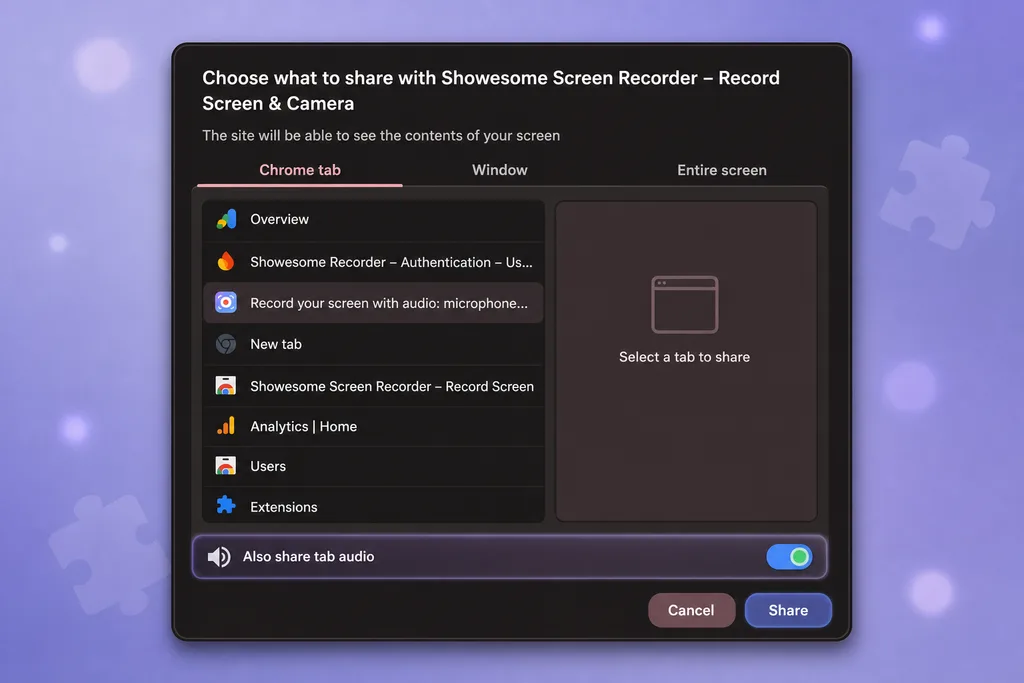
Task: Click the Share button
Action: click(788, 610)
